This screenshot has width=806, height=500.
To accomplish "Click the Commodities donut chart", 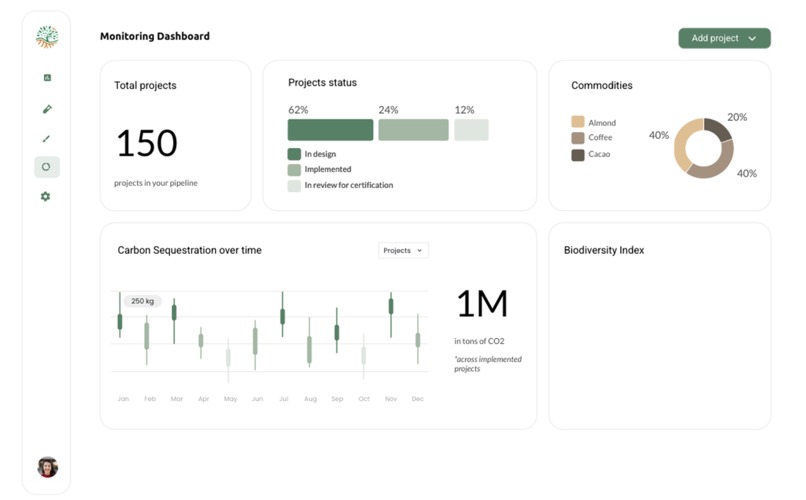I will (704, 149).
